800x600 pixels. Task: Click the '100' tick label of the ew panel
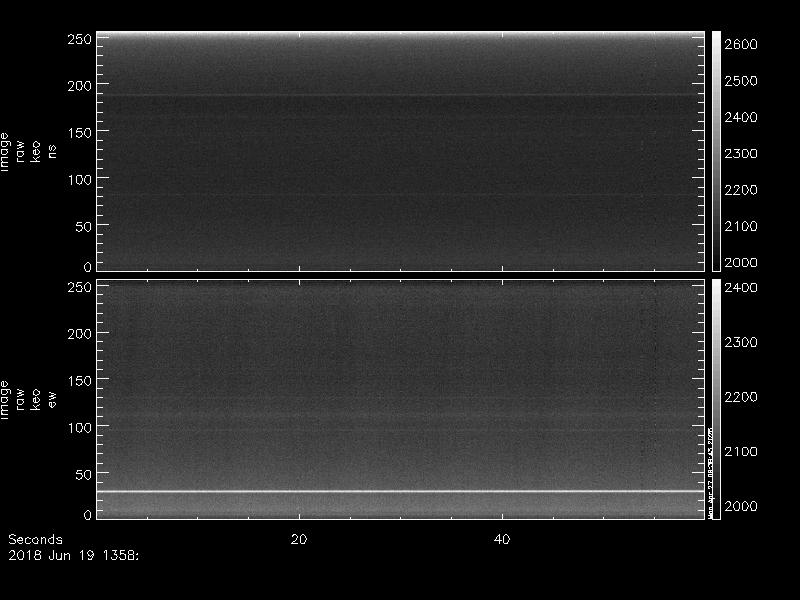(x=80, y=428)
